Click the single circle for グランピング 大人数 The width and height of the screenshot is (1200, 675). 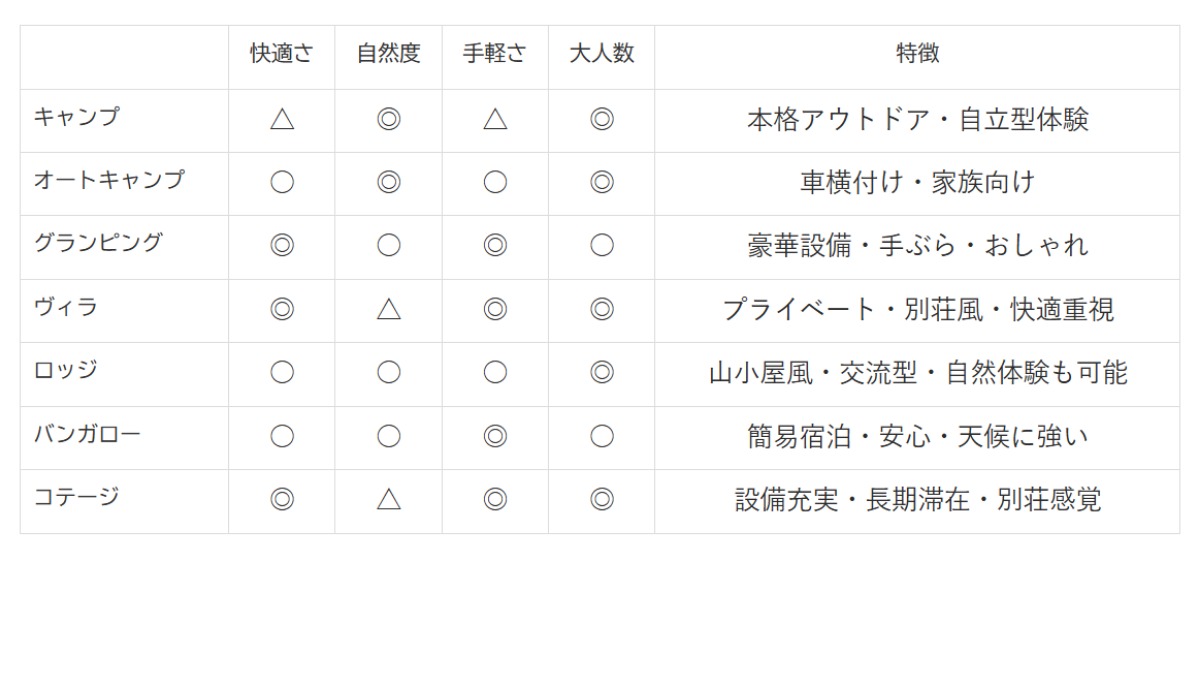pyautogui.click(x=601, y=246)
